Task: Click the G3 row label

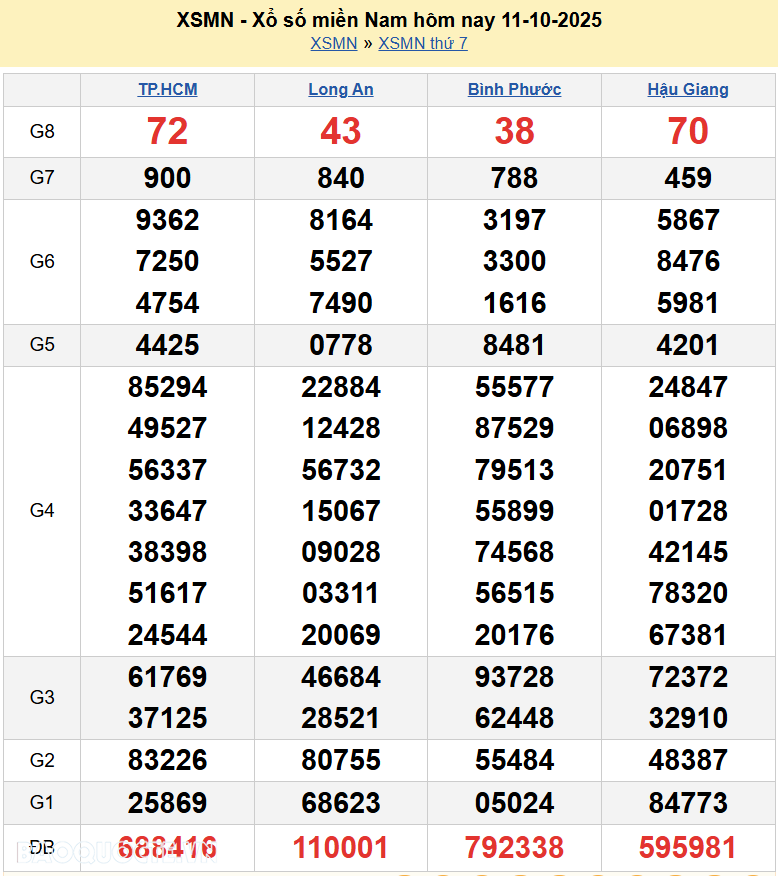Action: (42, 697)
